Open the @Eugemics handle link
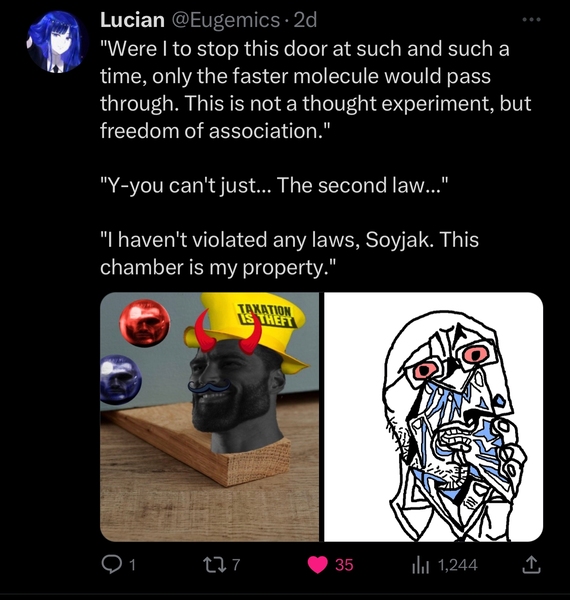The image size is (570, 600). click(x=226, y=20)
